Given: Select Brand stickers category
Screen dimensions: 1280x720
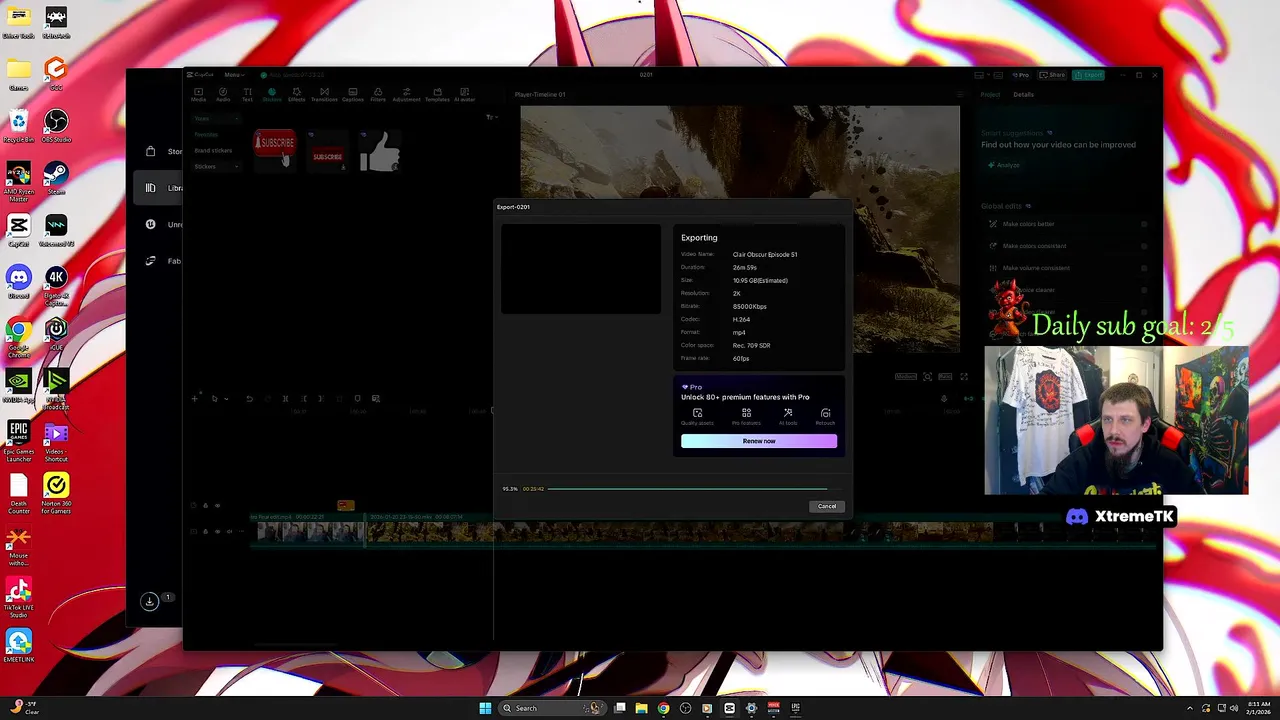Looking at the screenshot, I should point(213,150).
